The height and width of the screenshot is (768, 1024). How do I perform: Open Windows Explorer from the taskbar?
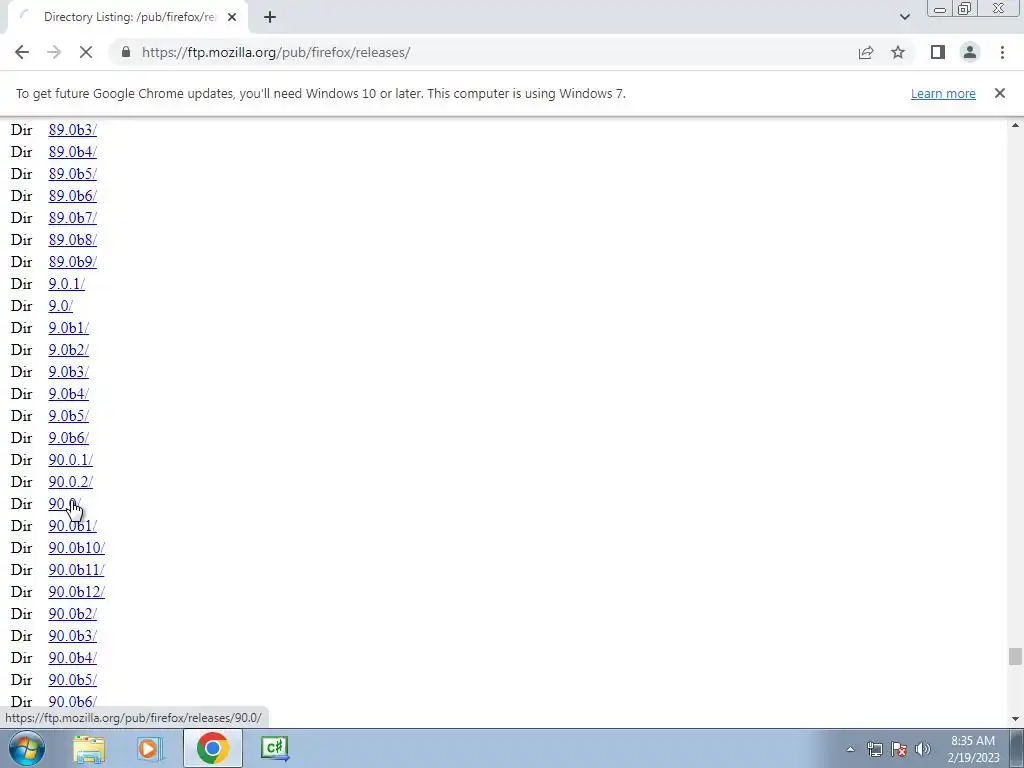click(89, 748)
